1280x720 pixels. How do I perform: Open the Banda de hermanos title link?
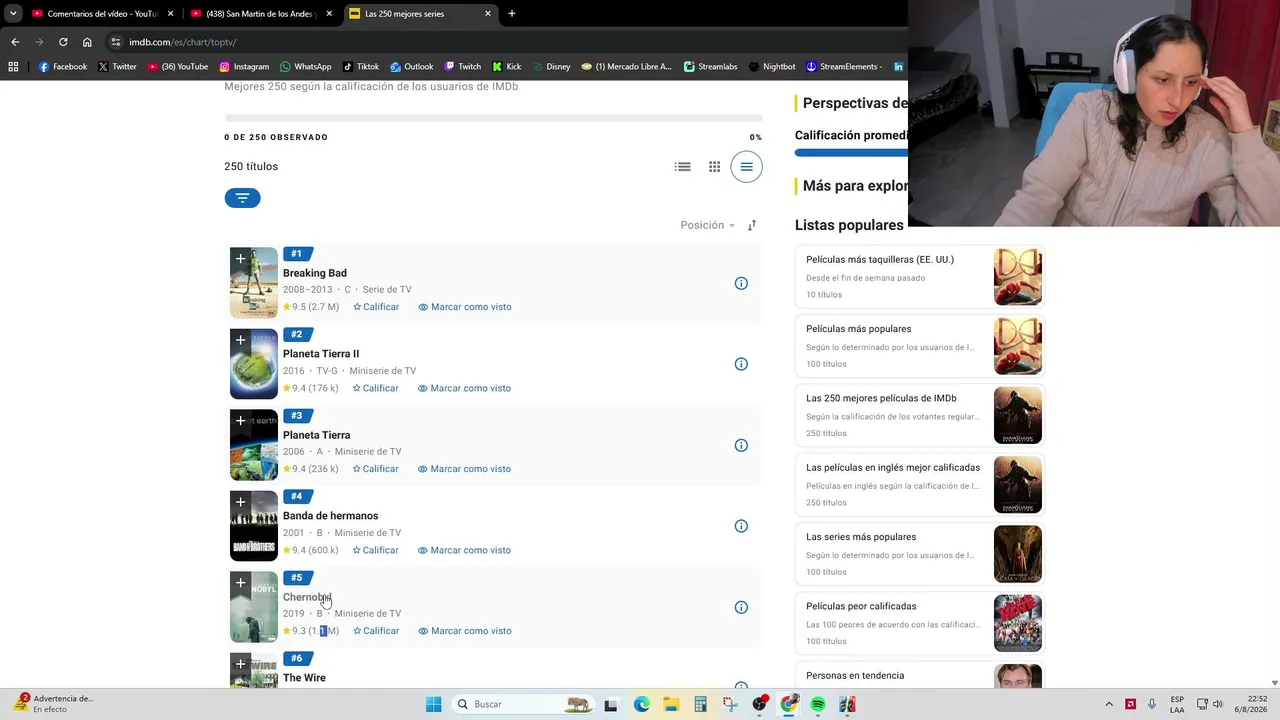[x=330, y=516]
